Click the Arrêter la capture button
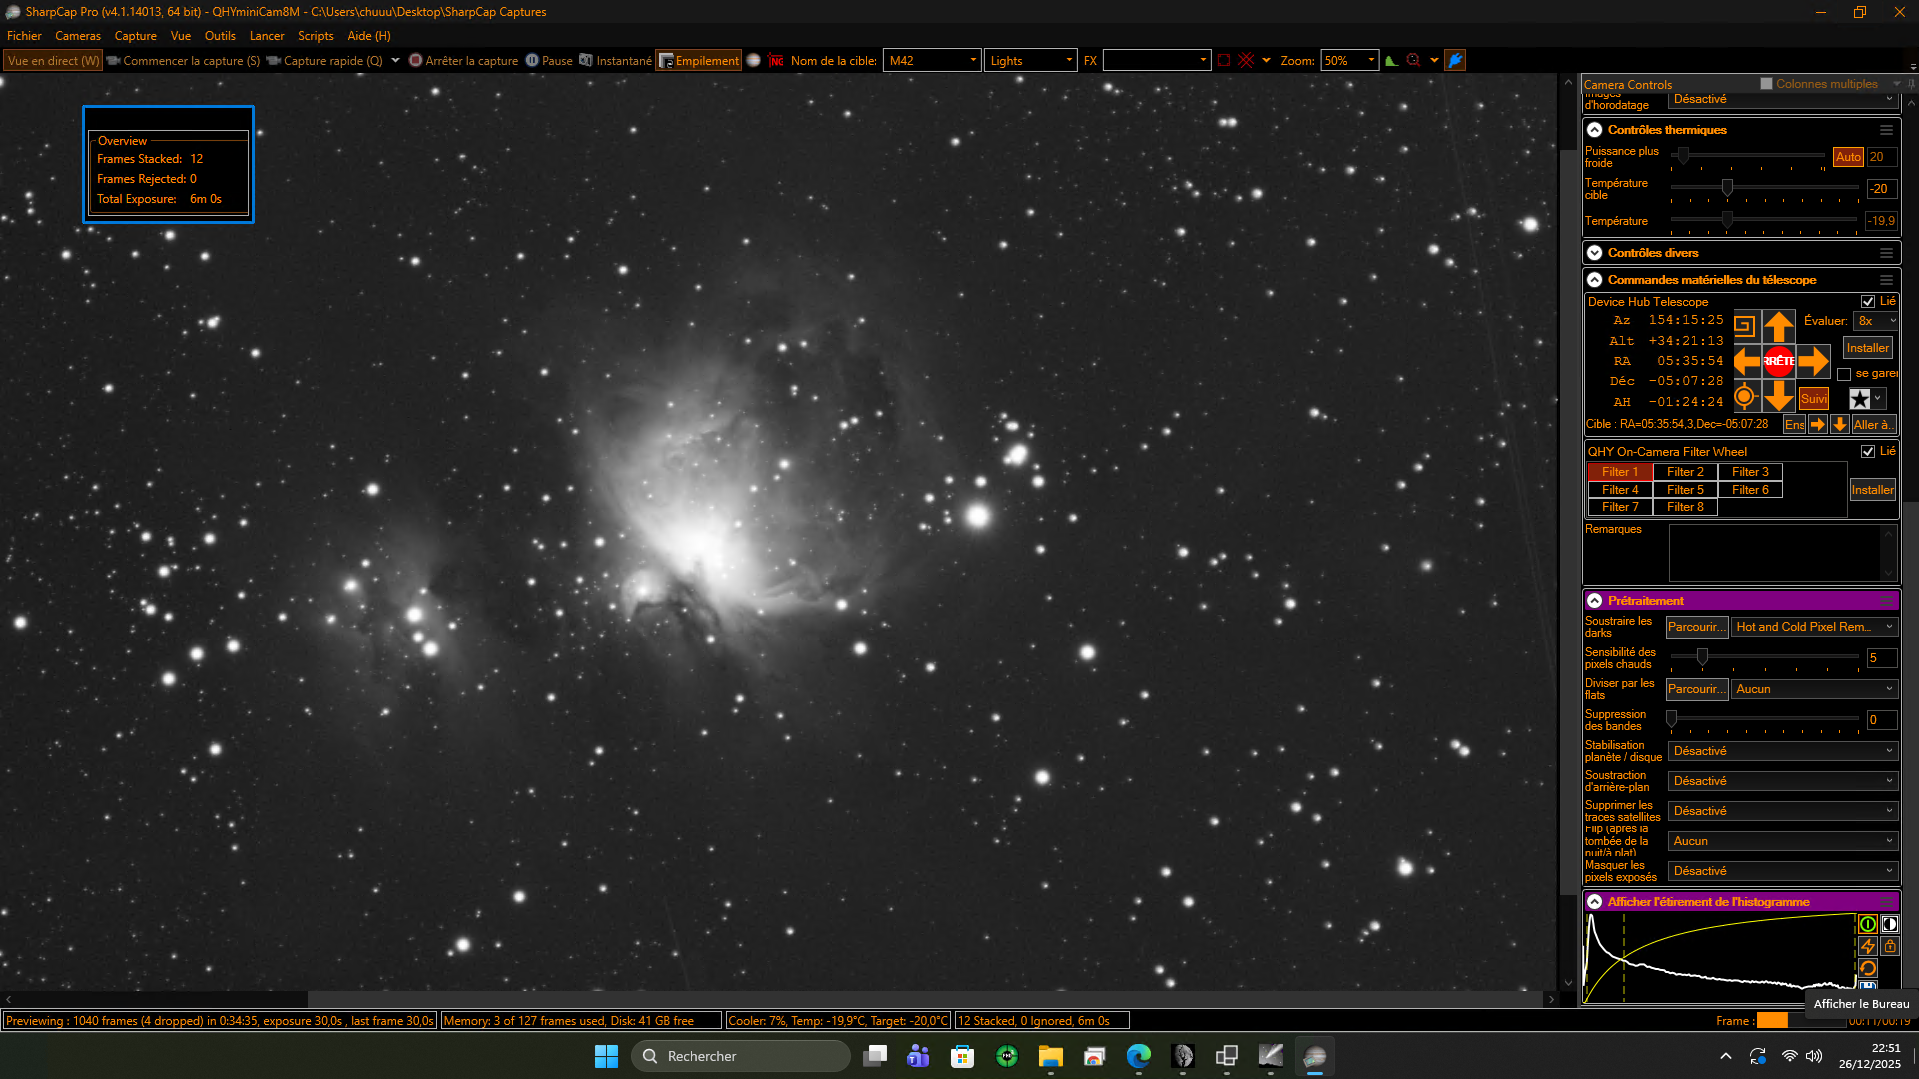 (x=463, y=61)
